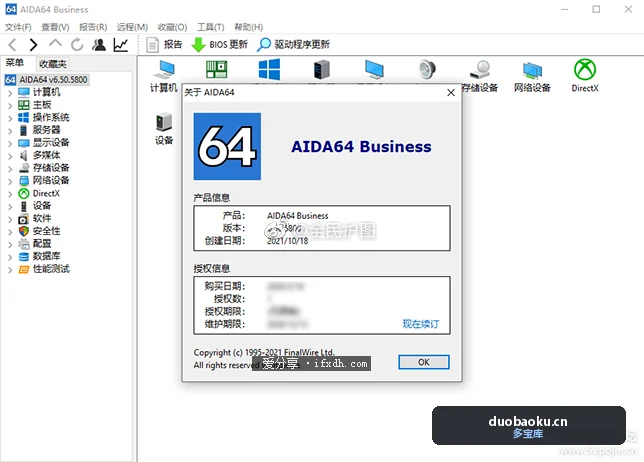Go back with the left arrow toolbar icon
This screenshot has height=462, width=644.
coord(13,44)
